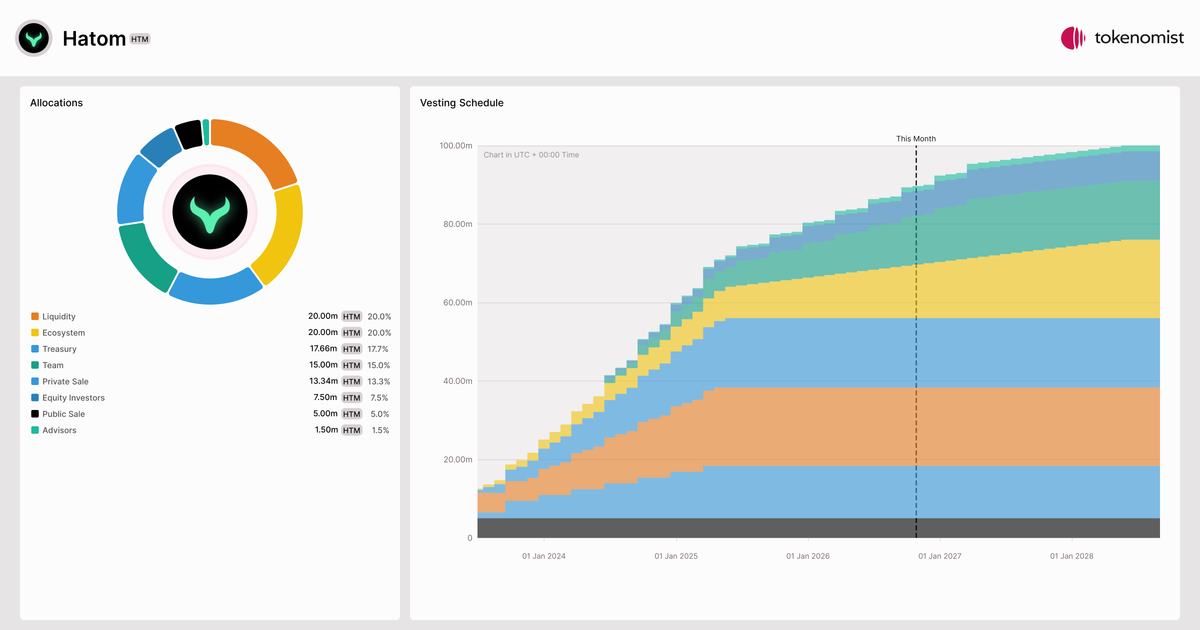Click the Hatom logo icon in header
1200x630 pixels.
tap(34, 38)
